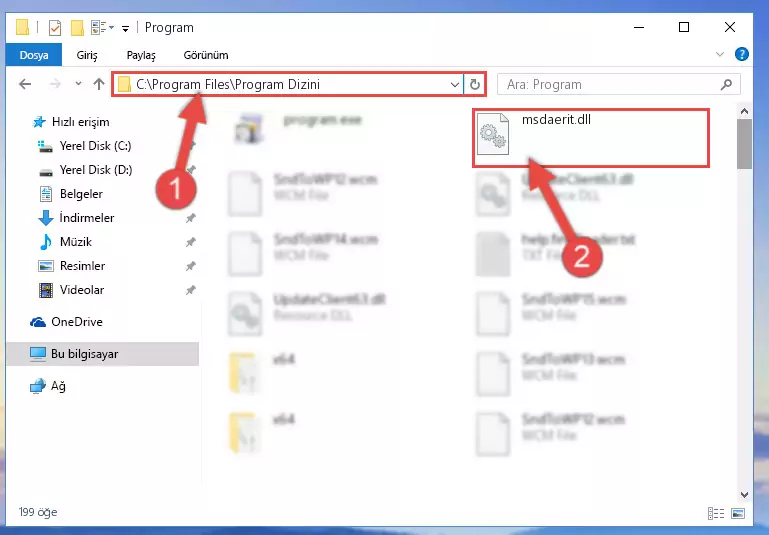
Task: Select Hızlı erişim in navigation pane
Action: pos(80,122)
